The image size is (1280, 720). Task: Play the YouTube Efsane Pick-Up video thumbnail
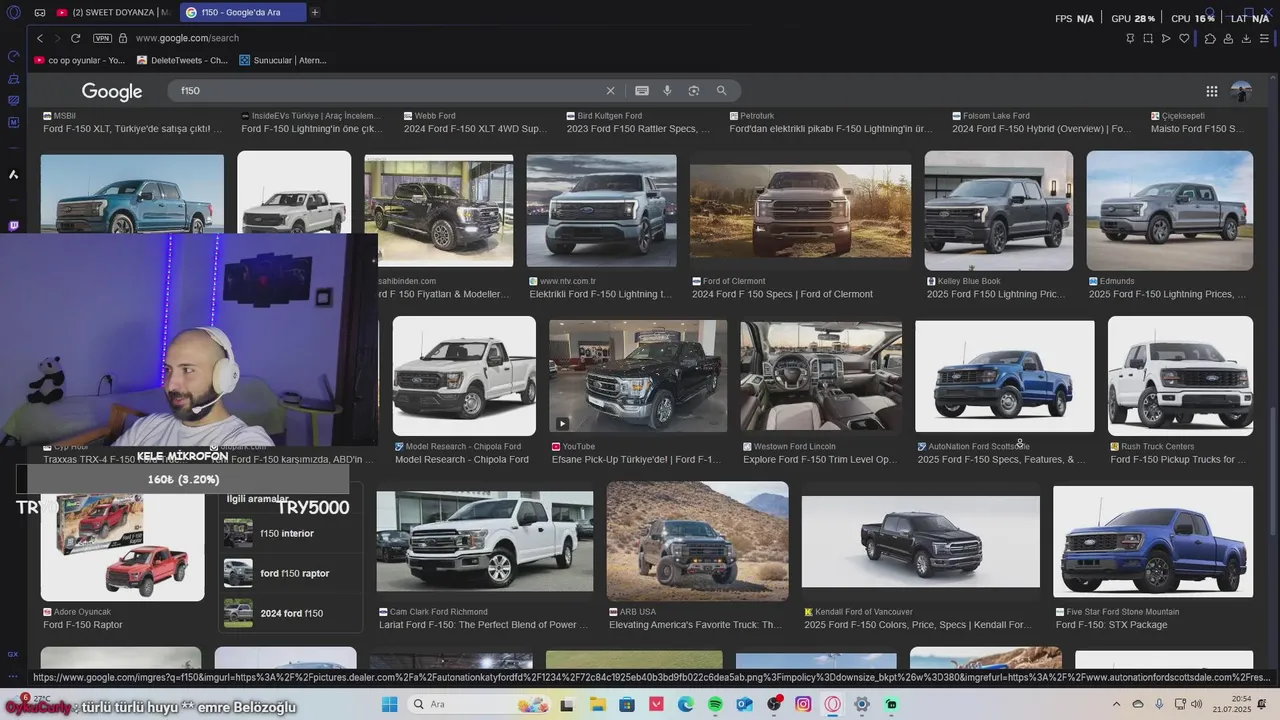pos(638,376)
